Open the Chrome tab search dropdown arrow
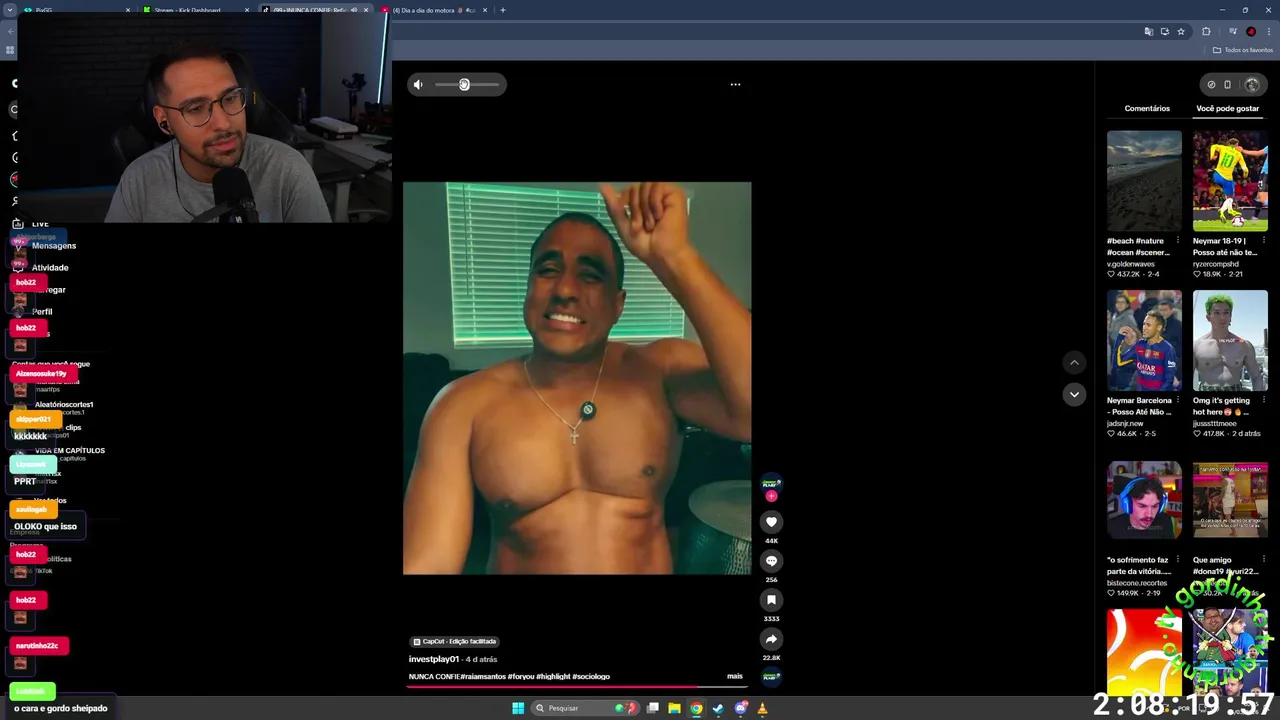 click(x=11, y=10)
